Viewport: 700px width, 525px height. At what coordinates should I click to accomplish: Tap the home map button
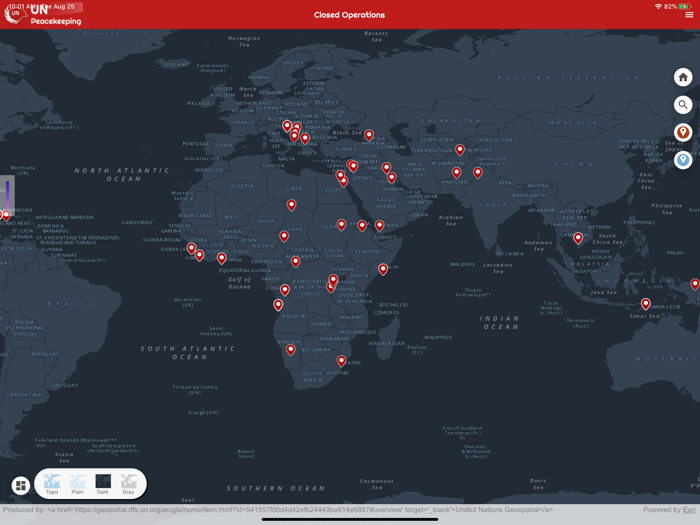(x=683, y=77)
